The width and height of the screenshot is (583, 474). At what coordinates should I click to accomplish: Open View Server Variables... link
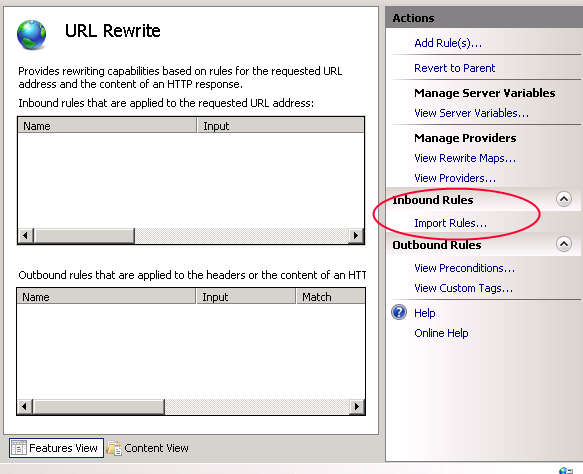coord(471,113)
